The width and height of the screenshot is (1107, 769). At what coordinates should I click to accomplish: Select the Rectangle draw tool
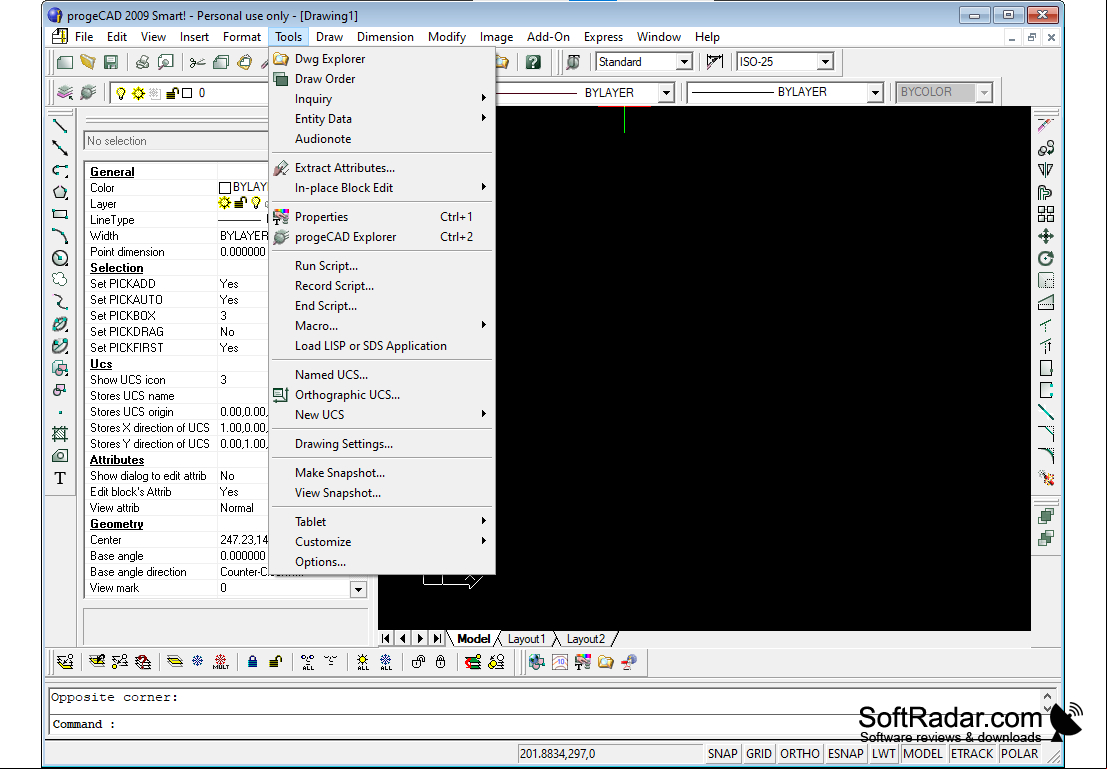tap(60, 214)
